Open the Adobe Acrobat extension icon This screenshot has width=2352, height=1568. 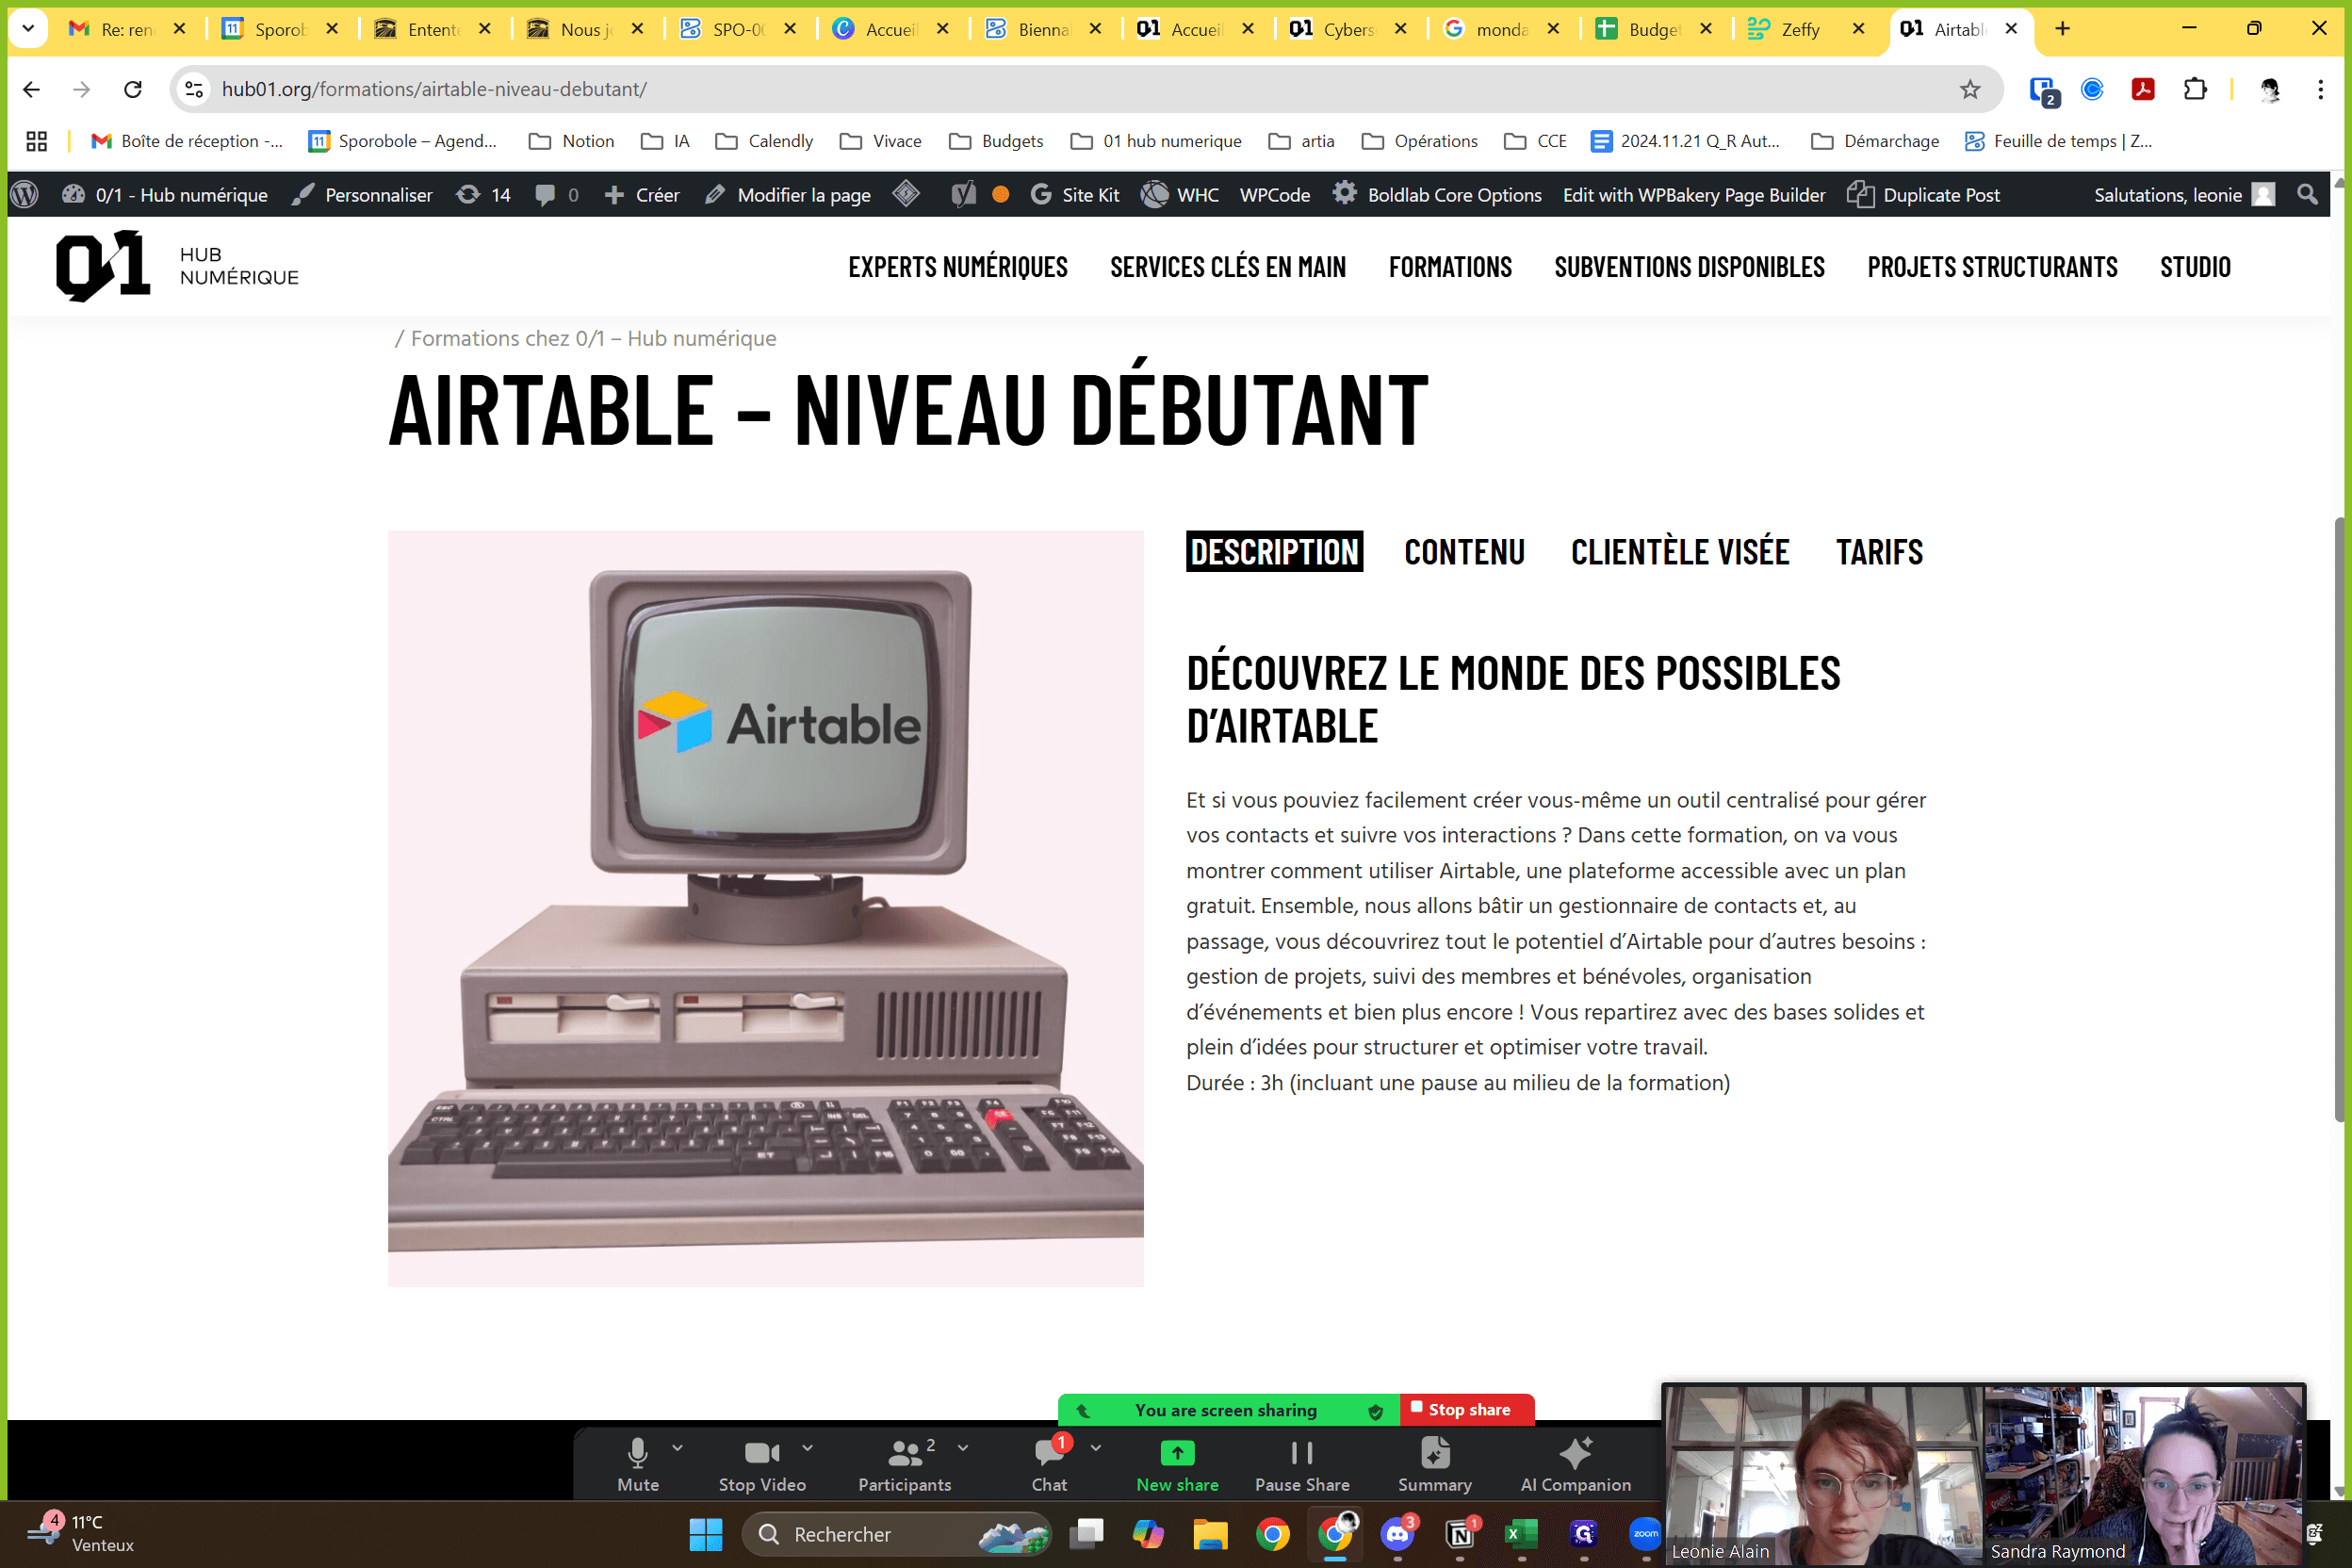tap(2143, 89)
